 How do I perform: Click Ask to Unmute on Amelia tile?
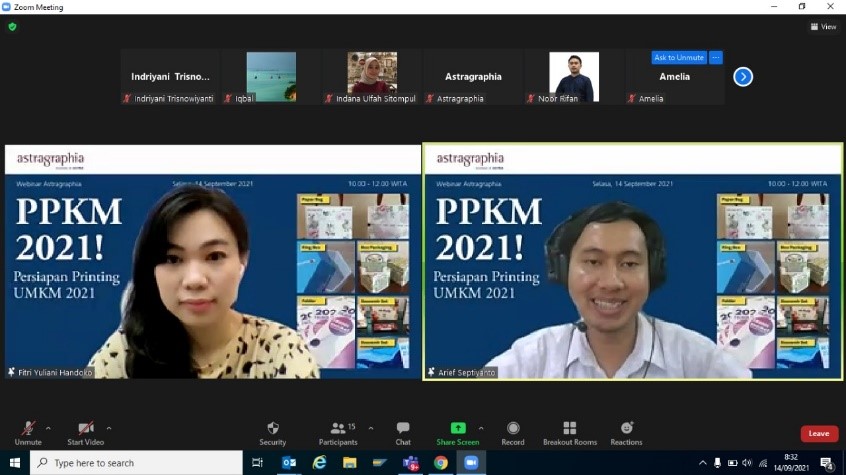[x=679, y=57]
